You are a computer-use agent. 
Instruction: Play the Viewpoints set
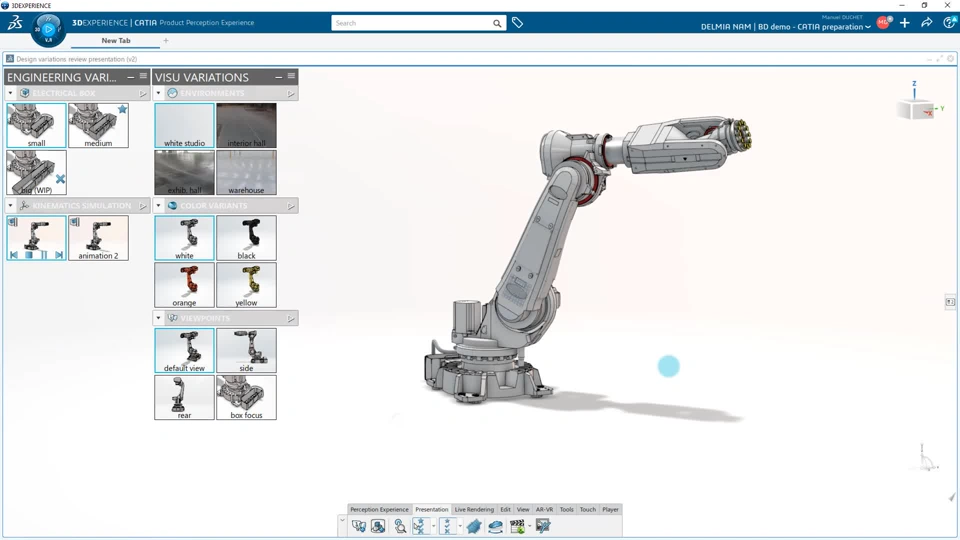point(291,319)
